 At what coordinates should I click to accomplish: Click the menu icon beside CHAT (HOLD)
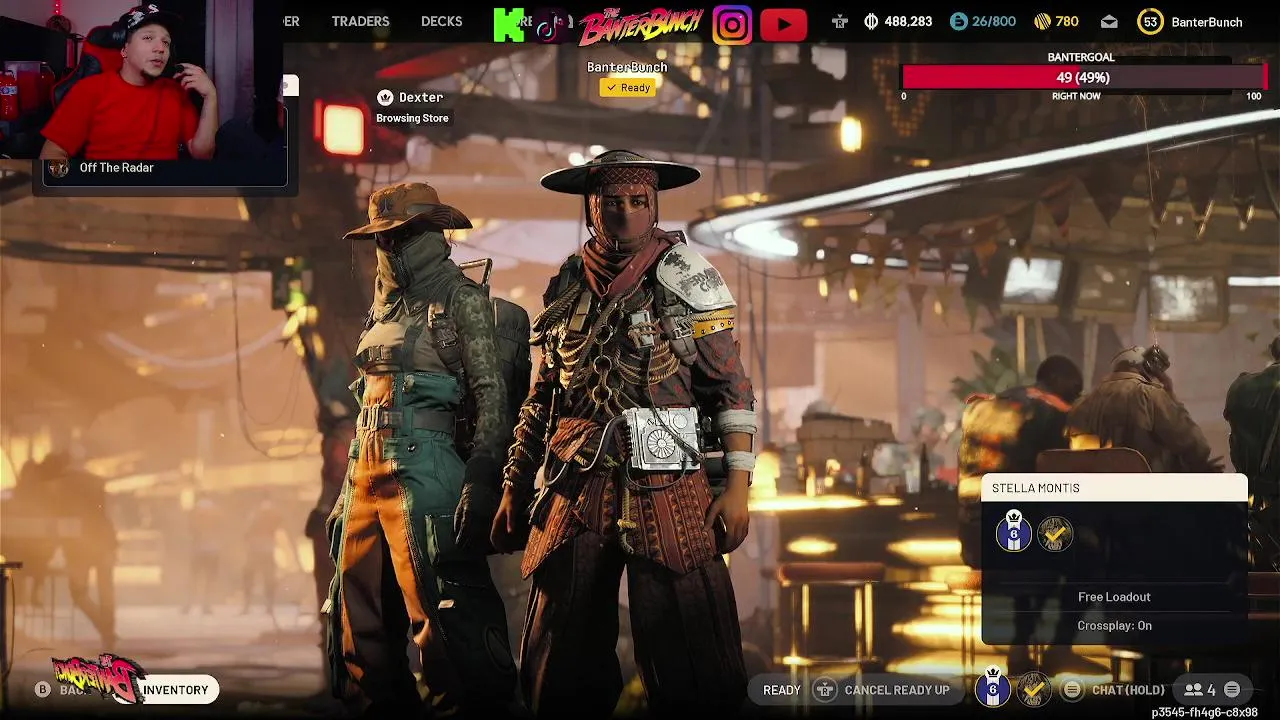(x=1072, y=690)
